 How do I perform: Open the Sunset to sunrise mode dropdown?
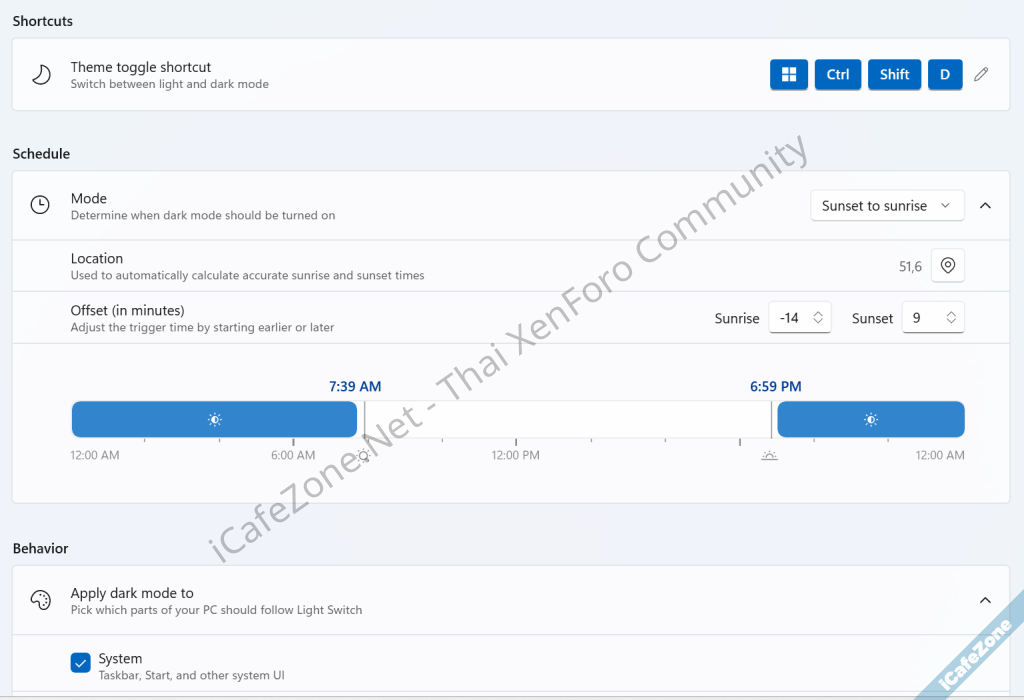[x=886, y=205]
